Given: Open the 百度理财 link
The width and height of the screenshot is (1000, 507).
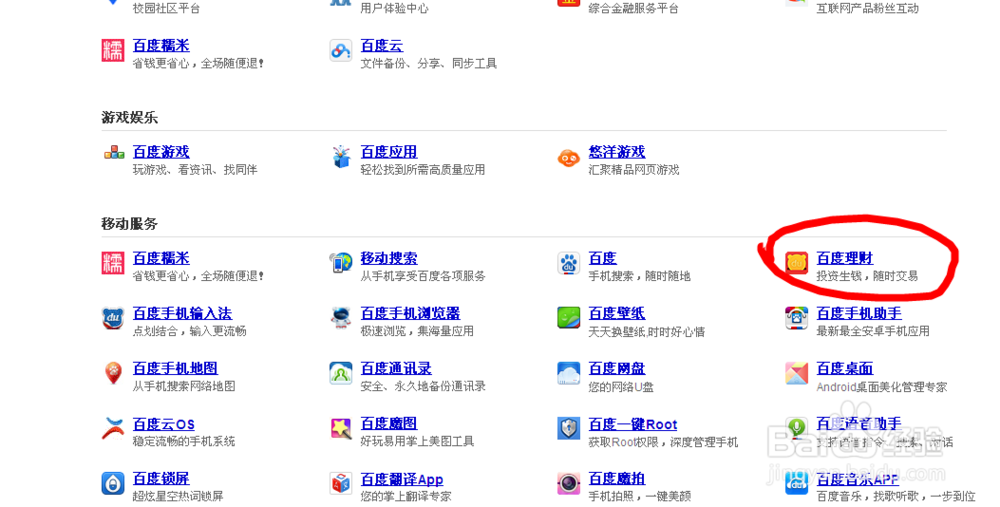Looking at the screenshot, I should (x=844, y=258).
